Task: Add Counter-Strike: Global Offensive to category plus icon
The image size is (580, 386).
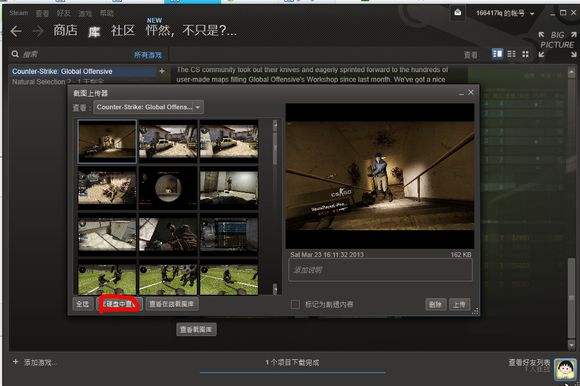Action: point(162,71)
